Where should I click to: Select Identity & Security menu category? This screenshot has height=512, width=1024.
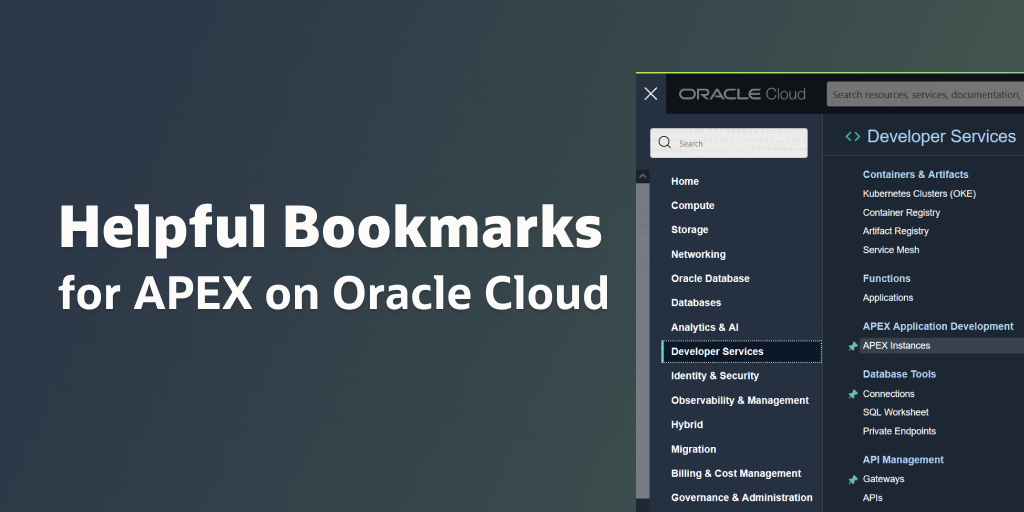click(x=714, y=376)
